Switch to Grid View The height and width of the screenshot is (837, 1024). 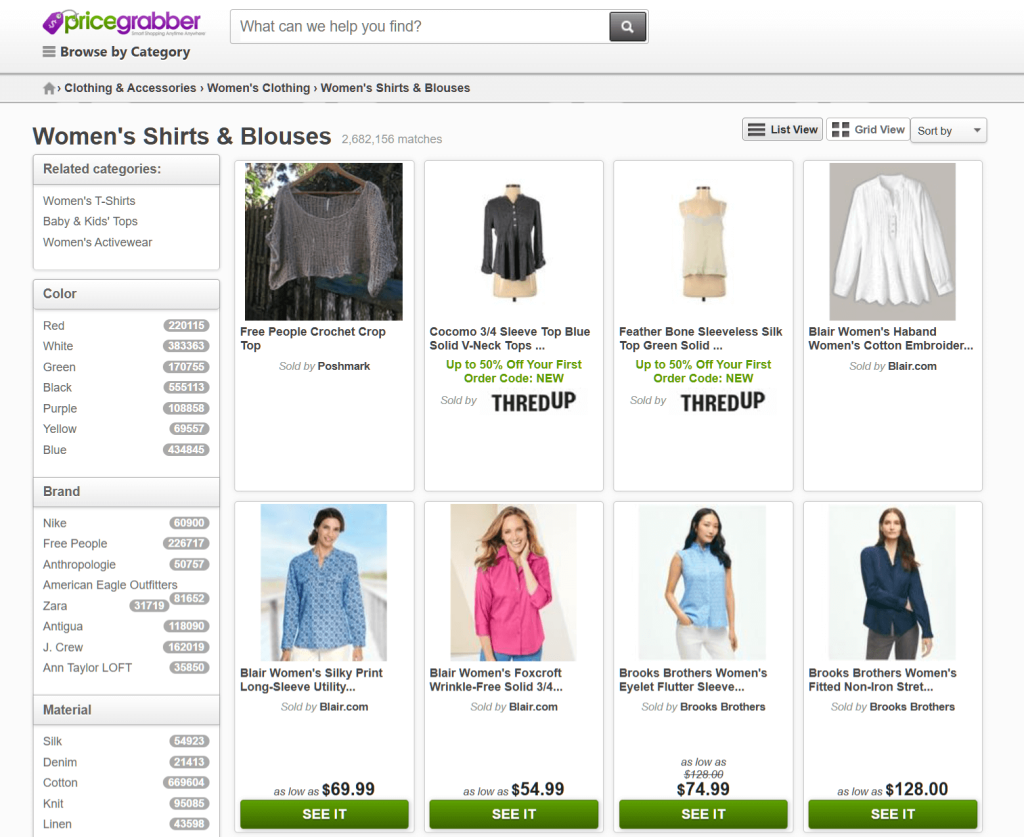click(x=868, y=129)
